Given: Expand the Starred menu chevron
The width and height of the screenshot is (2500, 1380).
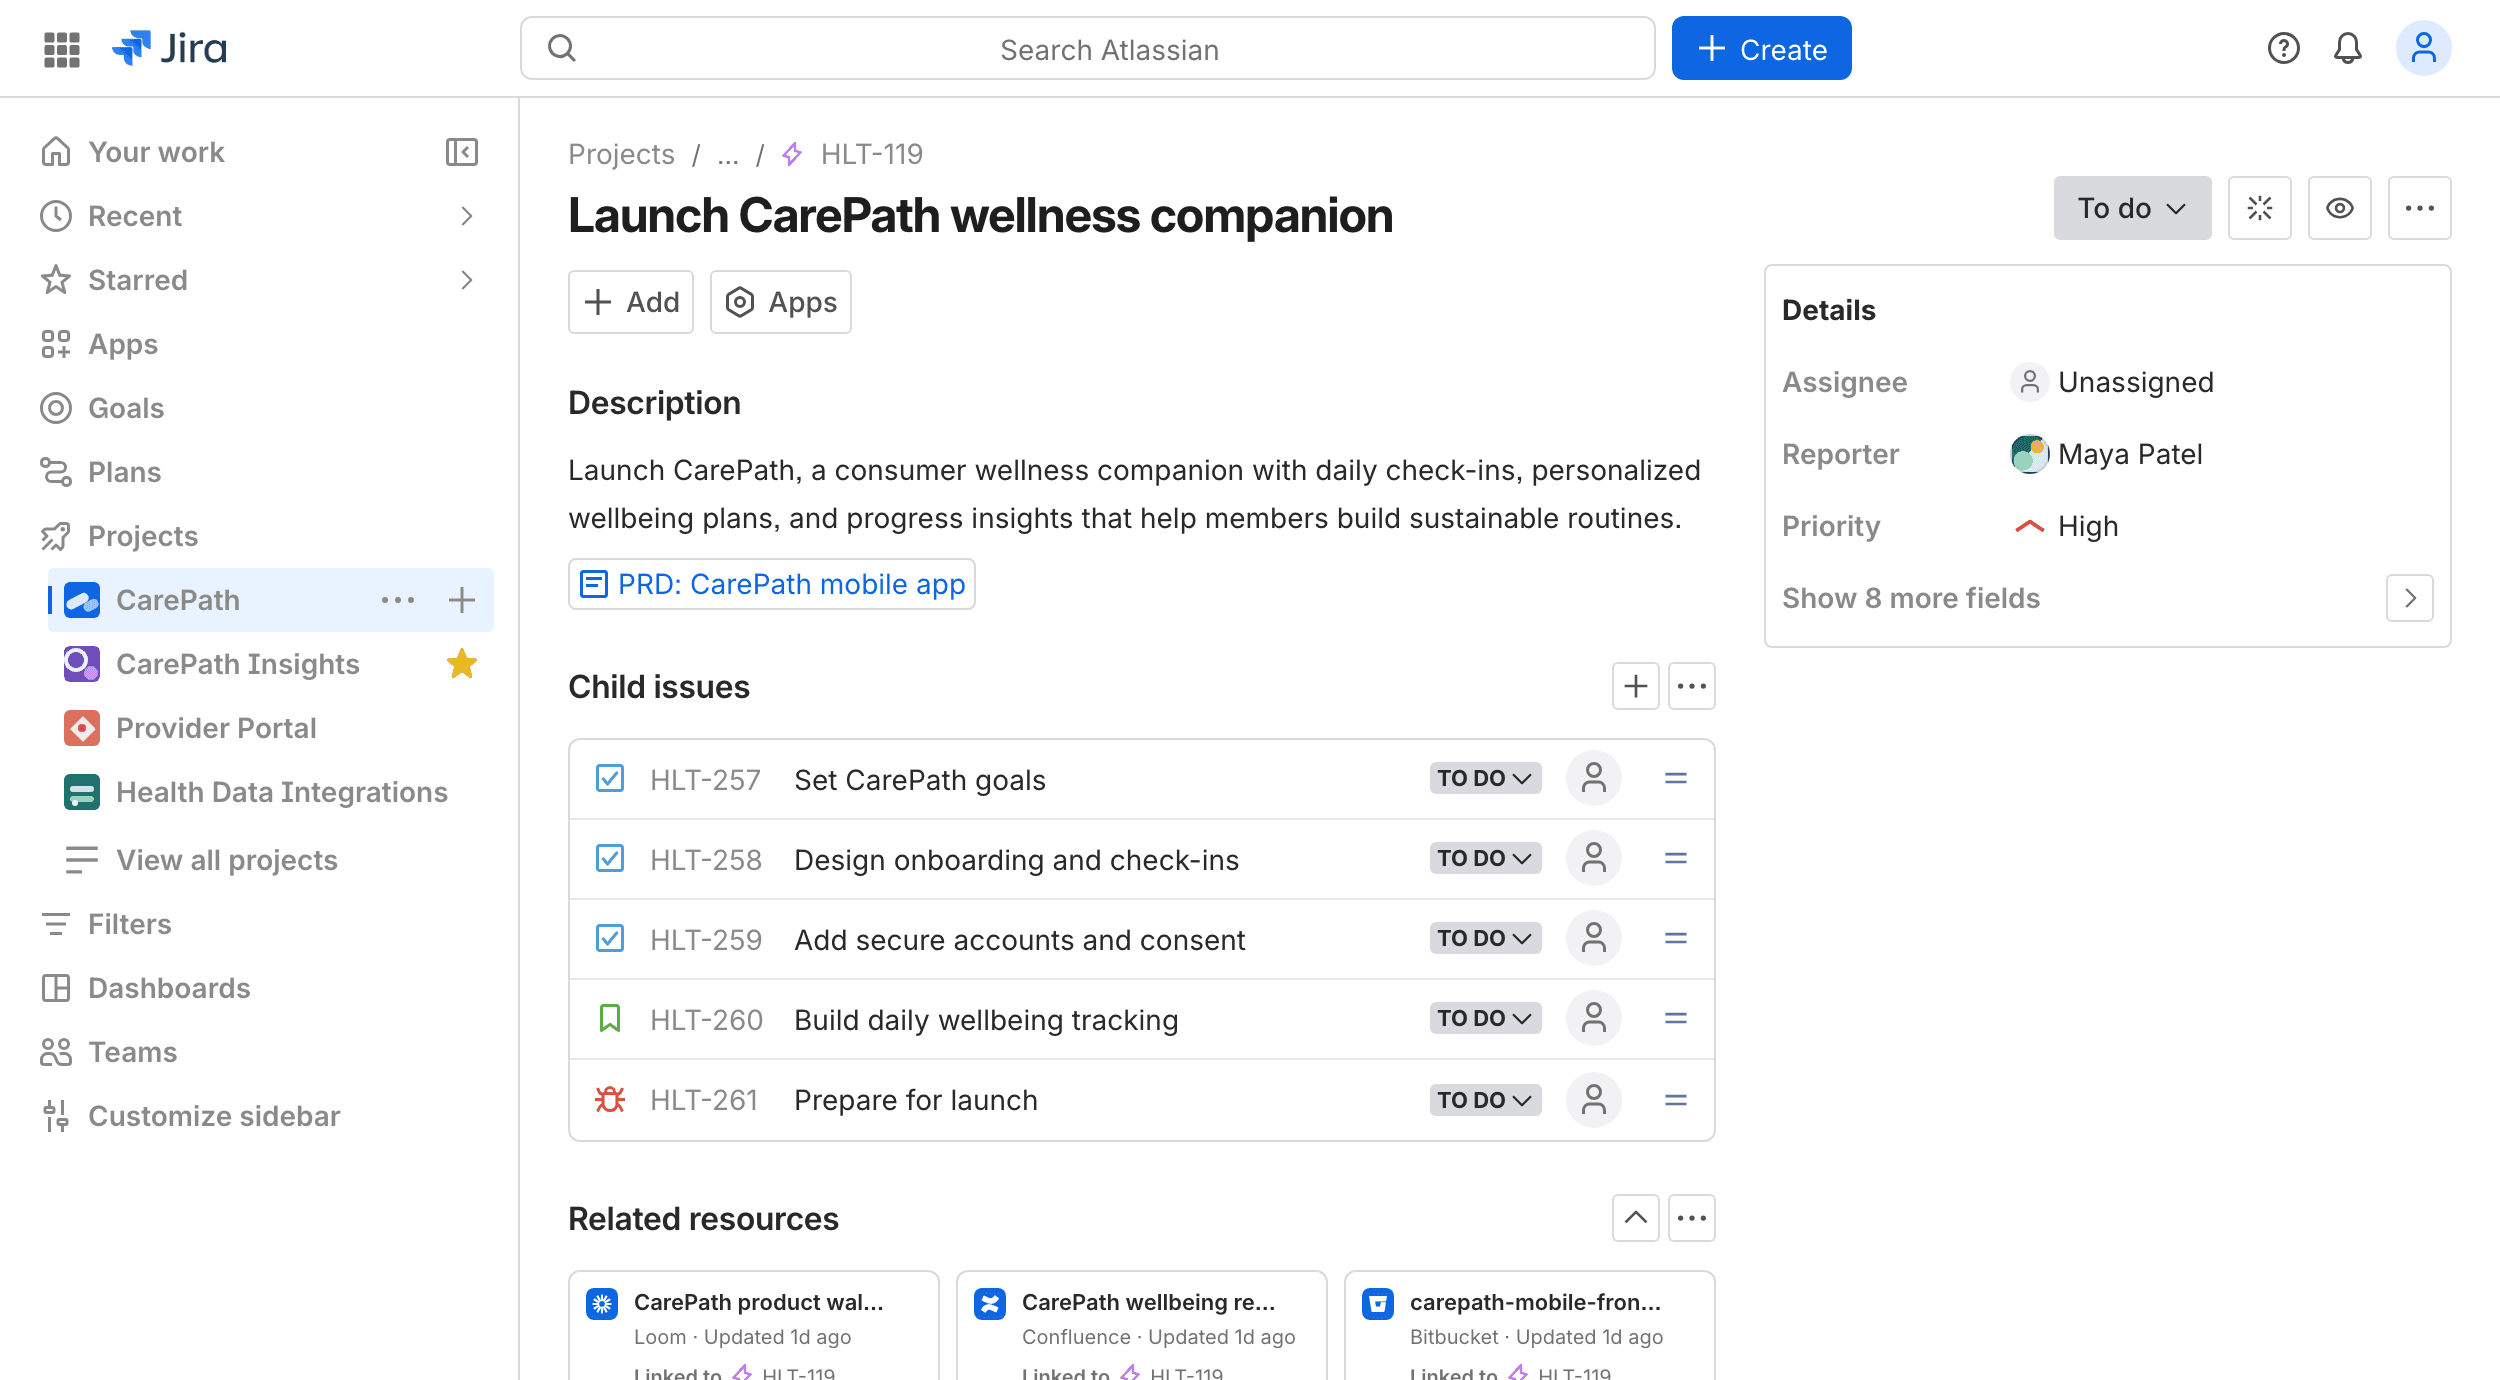Looking at the screenshot, I should click(x=466, y=280).
